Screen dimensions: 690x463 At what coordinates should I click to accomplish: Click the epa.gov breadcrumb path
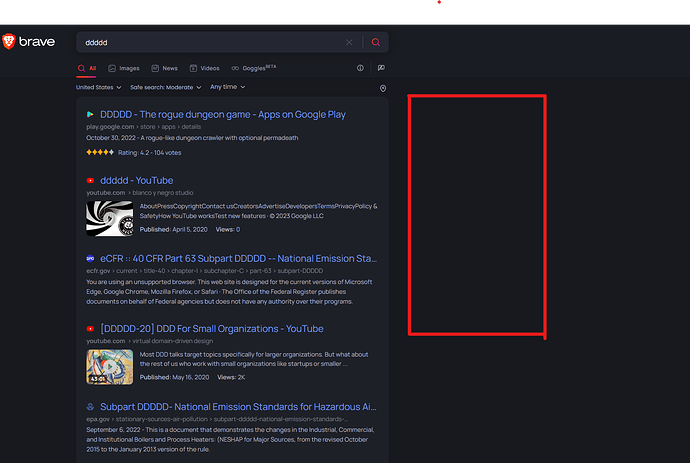pyautogui.click(x=217, y=419)
